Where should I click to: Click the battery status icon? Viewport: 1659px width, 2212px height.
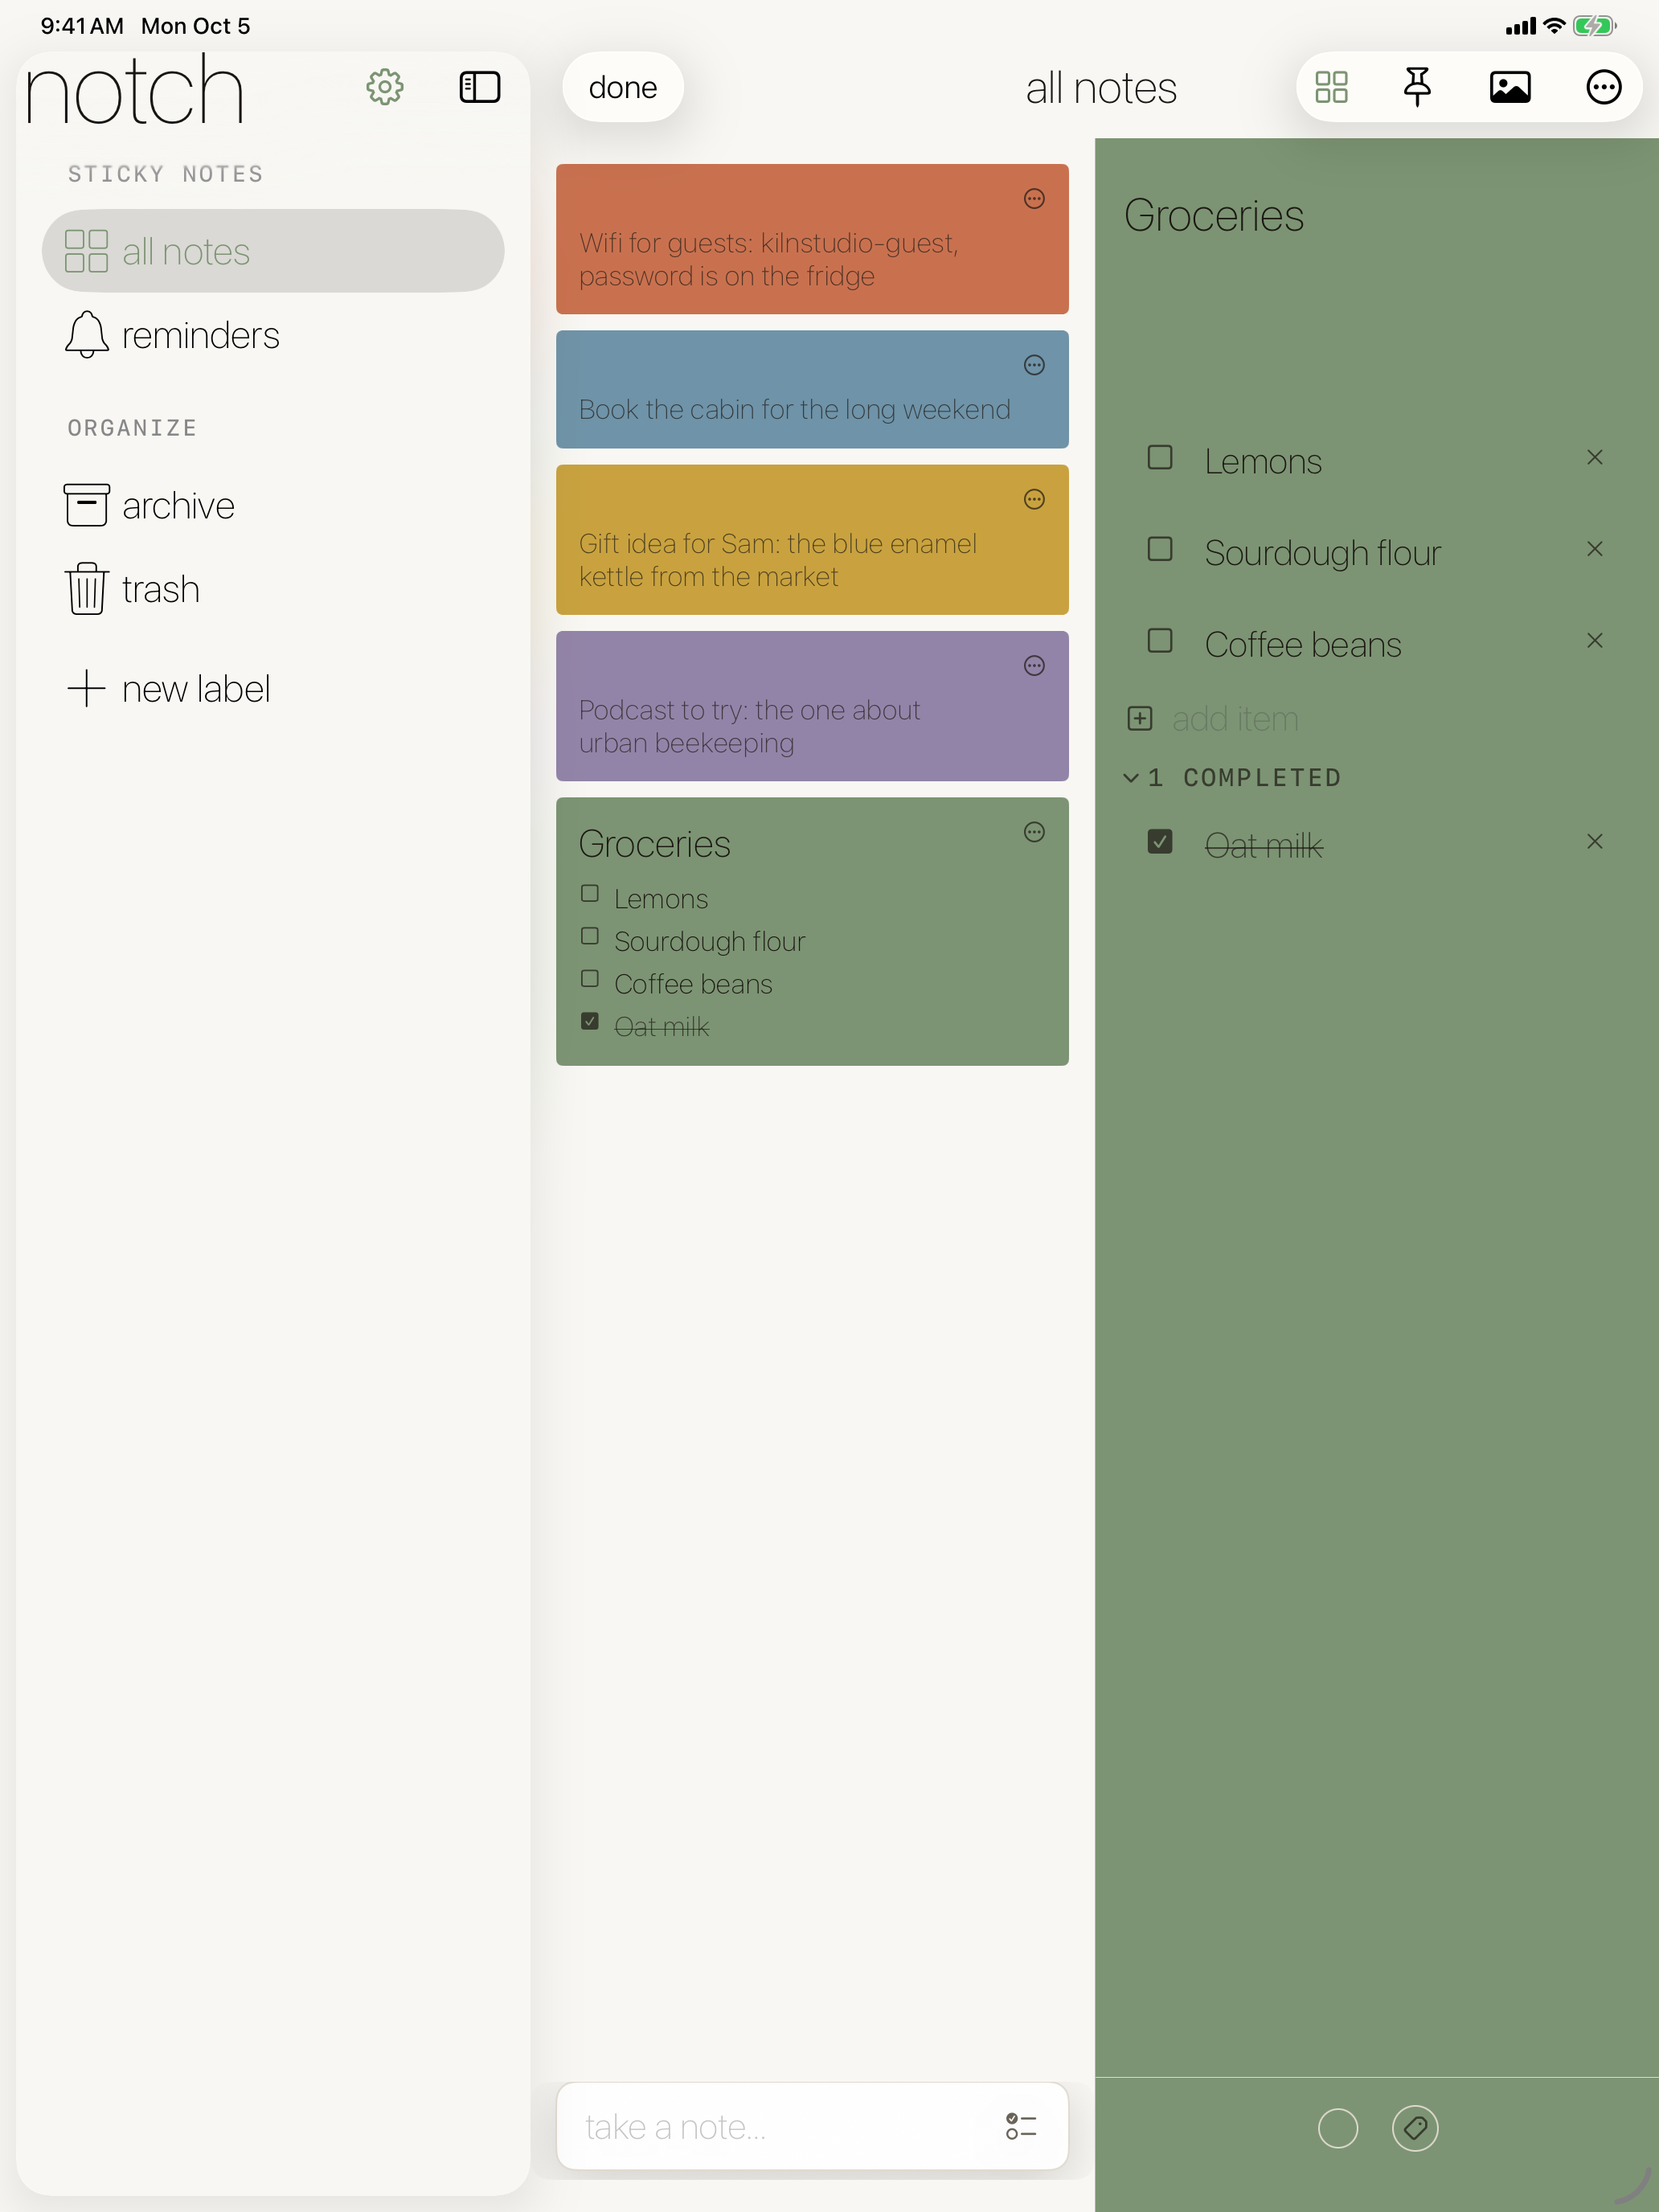pyautogui.click(x=1594, y=26)
